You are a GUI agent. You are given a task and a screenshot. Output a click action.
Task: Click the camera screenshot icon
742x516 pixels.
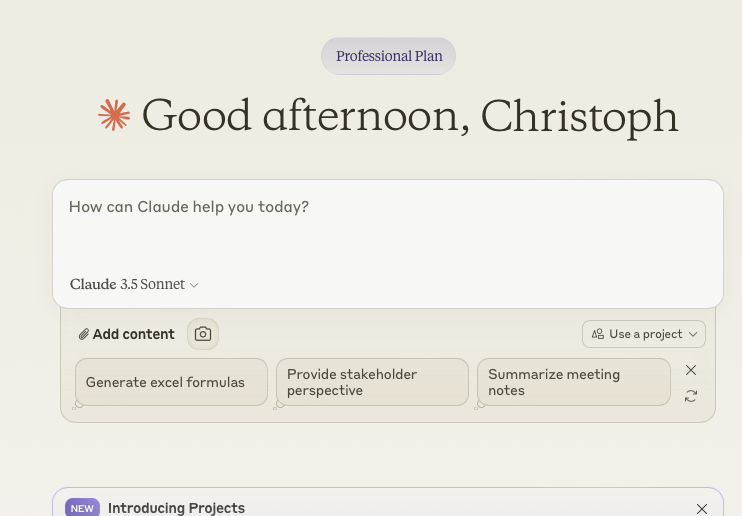(x=203, y=334)
